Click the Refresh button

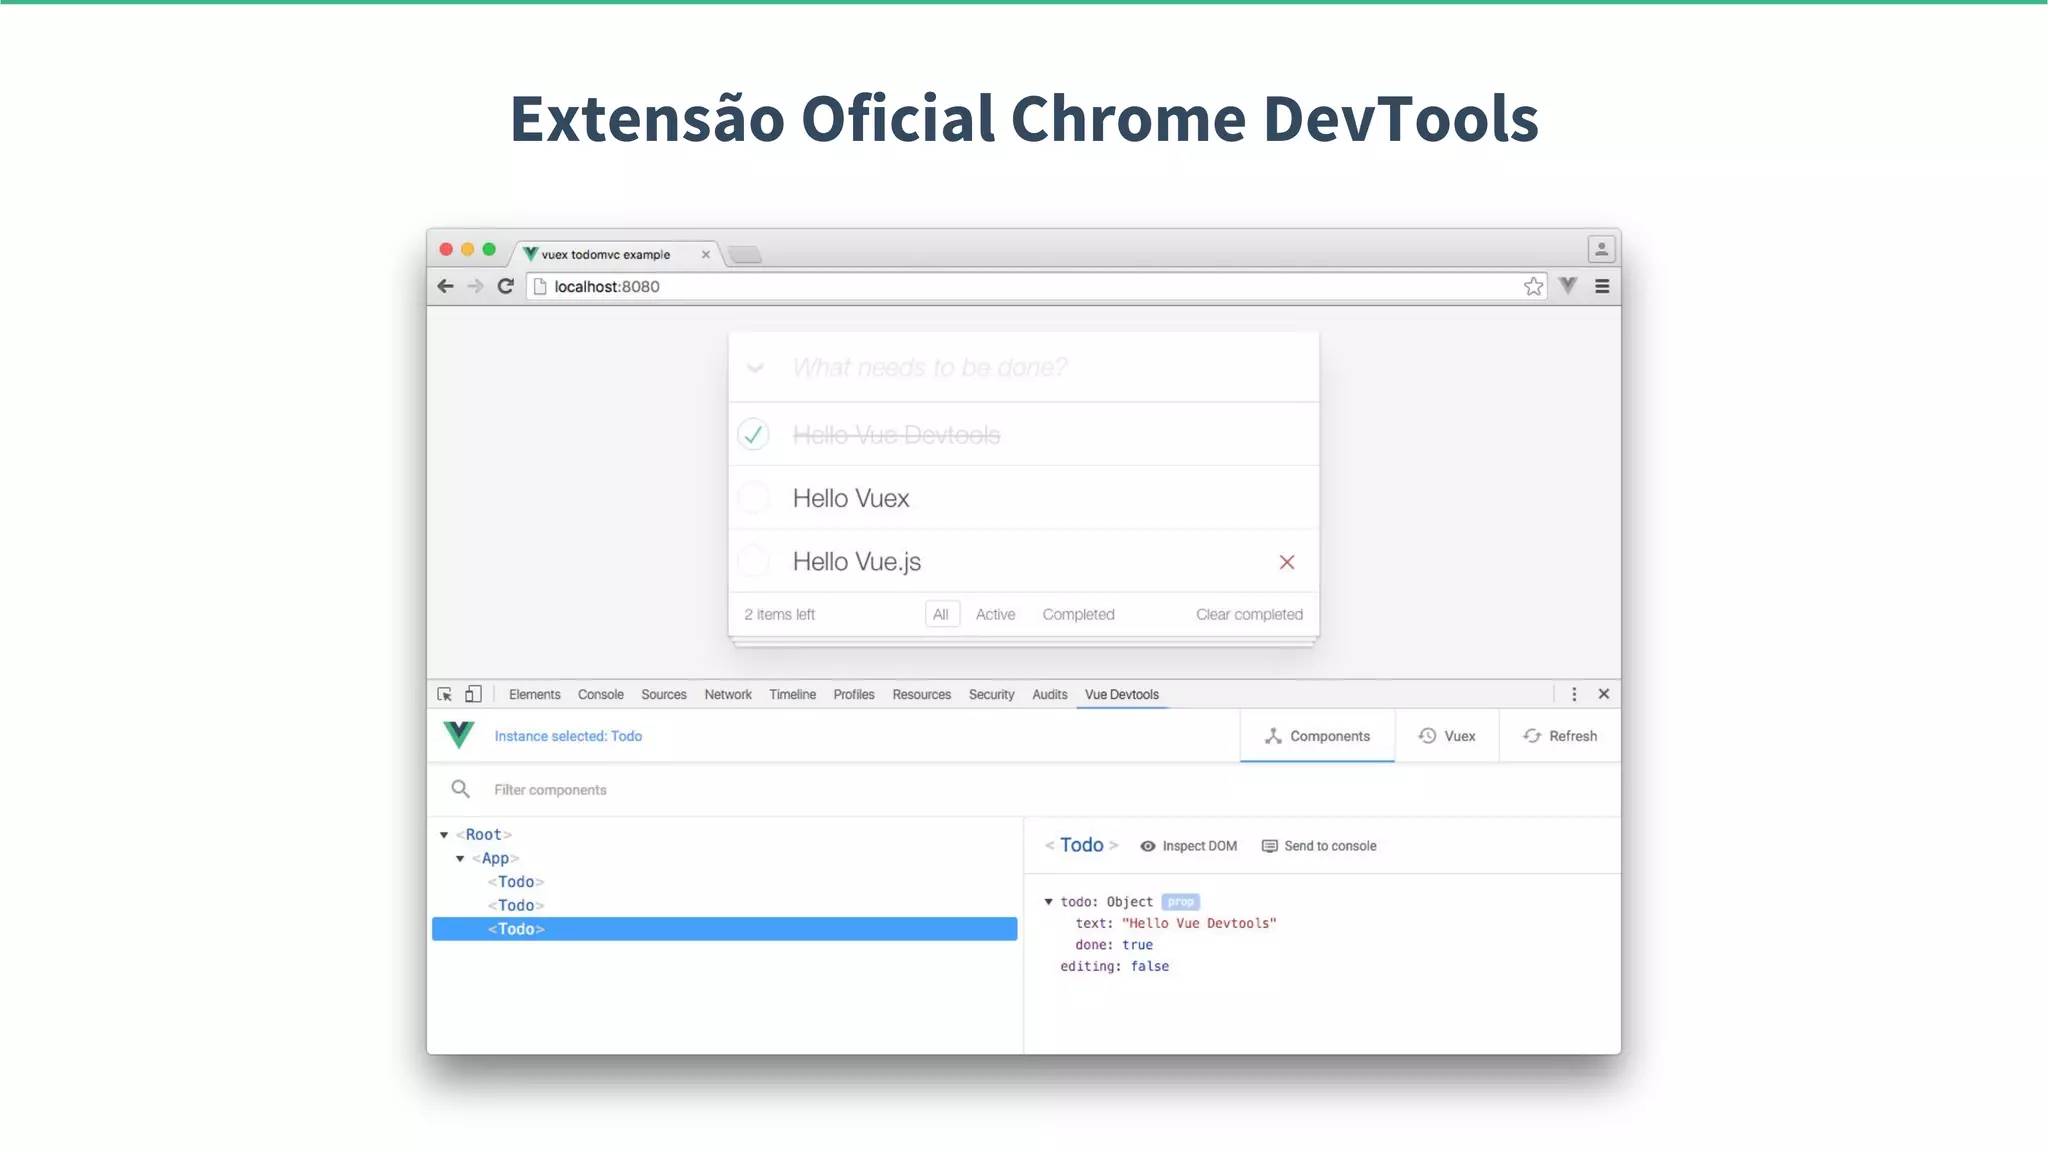(1560, 736)
